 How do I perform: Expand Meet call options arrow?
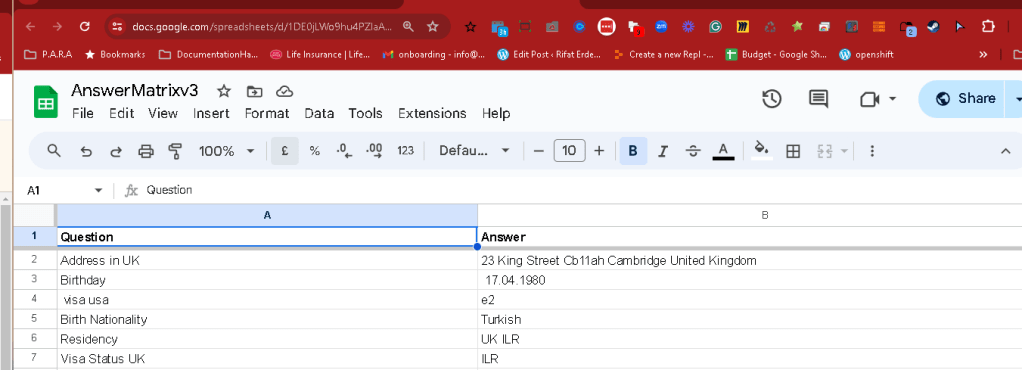[x=892, y=99]
